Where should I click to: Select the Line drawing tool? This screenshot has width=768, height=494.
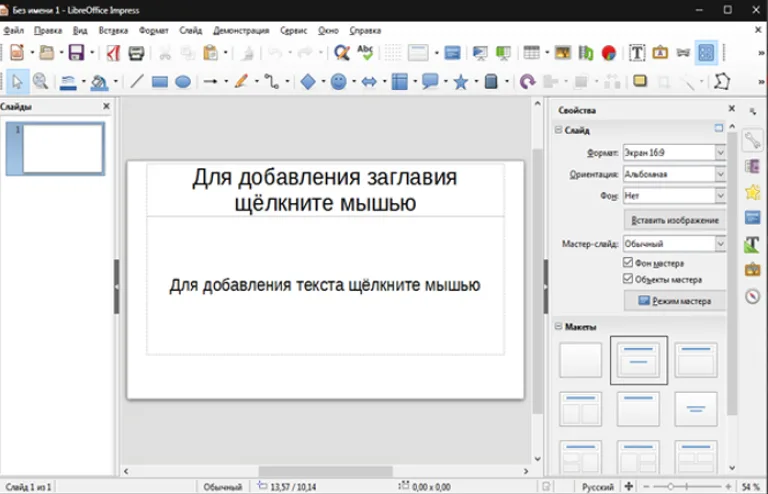137,81
